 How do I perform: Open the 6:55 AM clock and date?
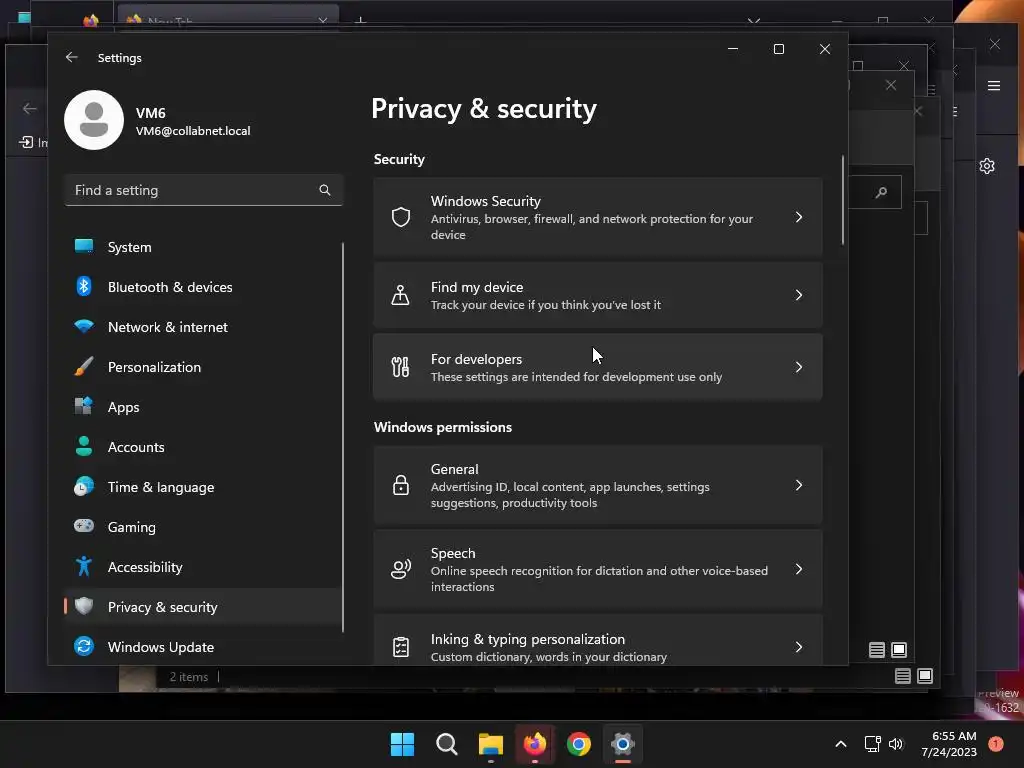949,744
